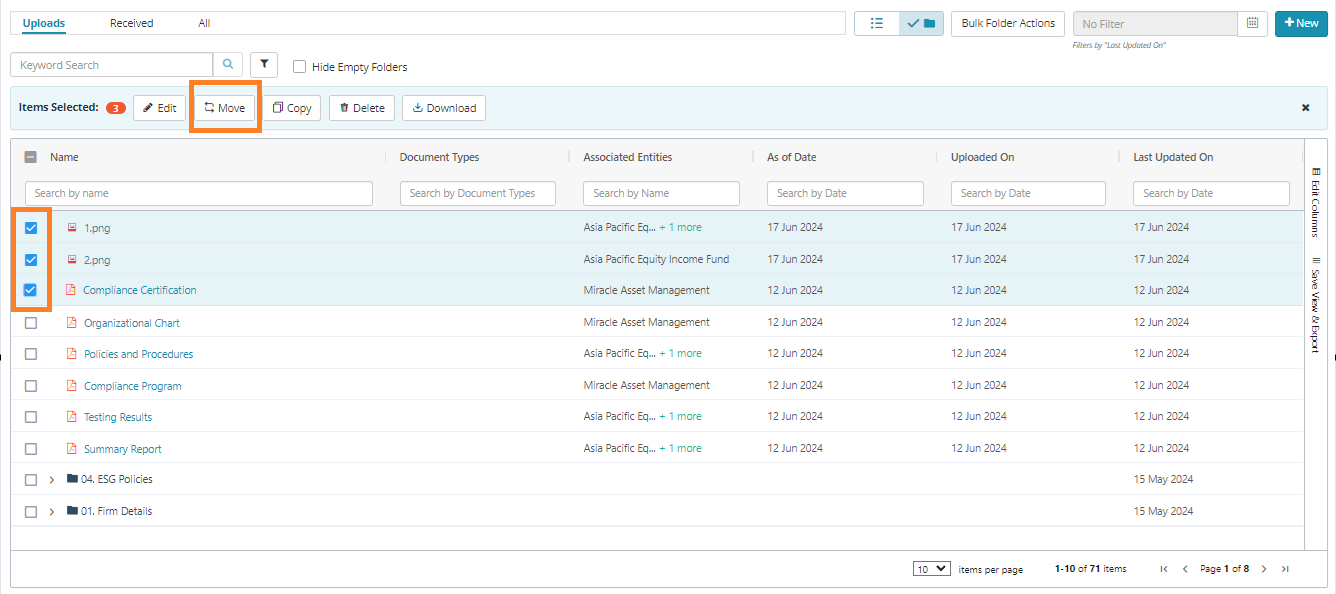
Task: Switch to list view icon
Action: [877, 23]
